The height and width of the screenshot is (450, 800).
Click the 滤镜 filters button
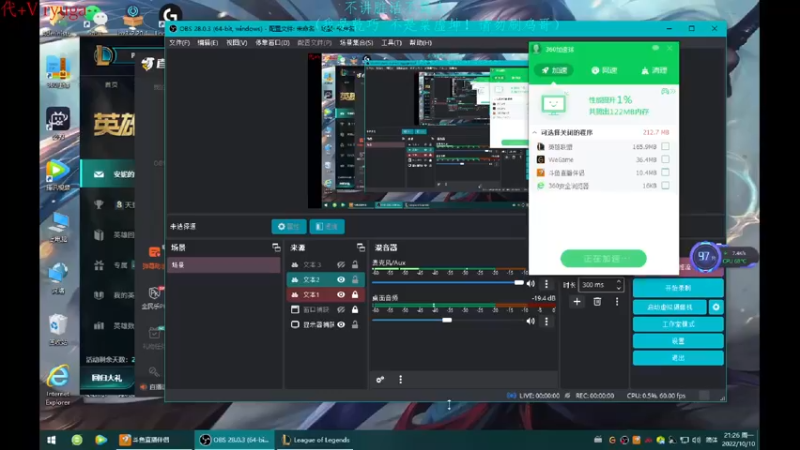(x=327, y=227)
